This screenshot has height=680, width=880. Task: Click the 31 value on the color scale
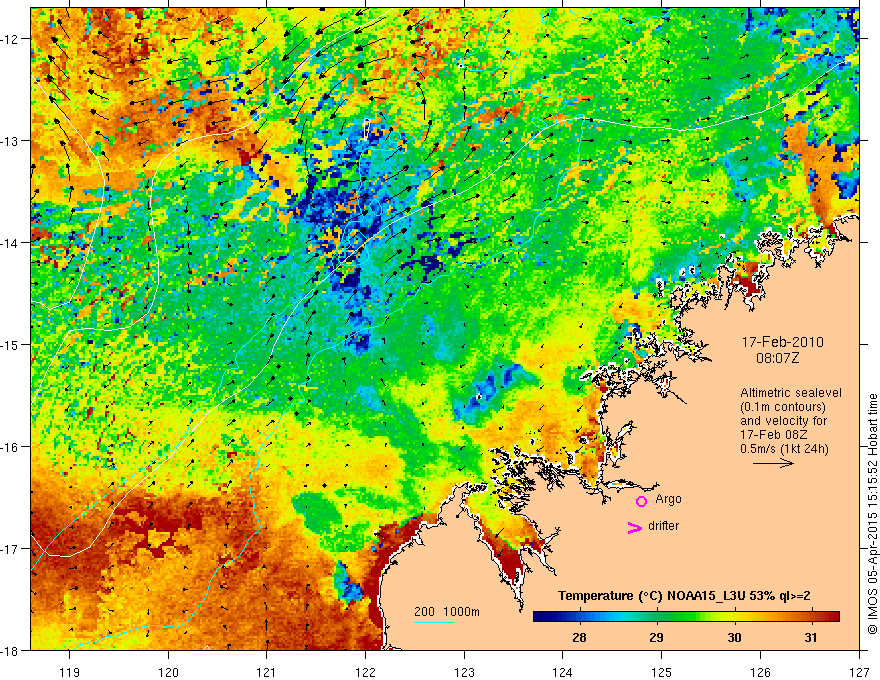(810, 637)
